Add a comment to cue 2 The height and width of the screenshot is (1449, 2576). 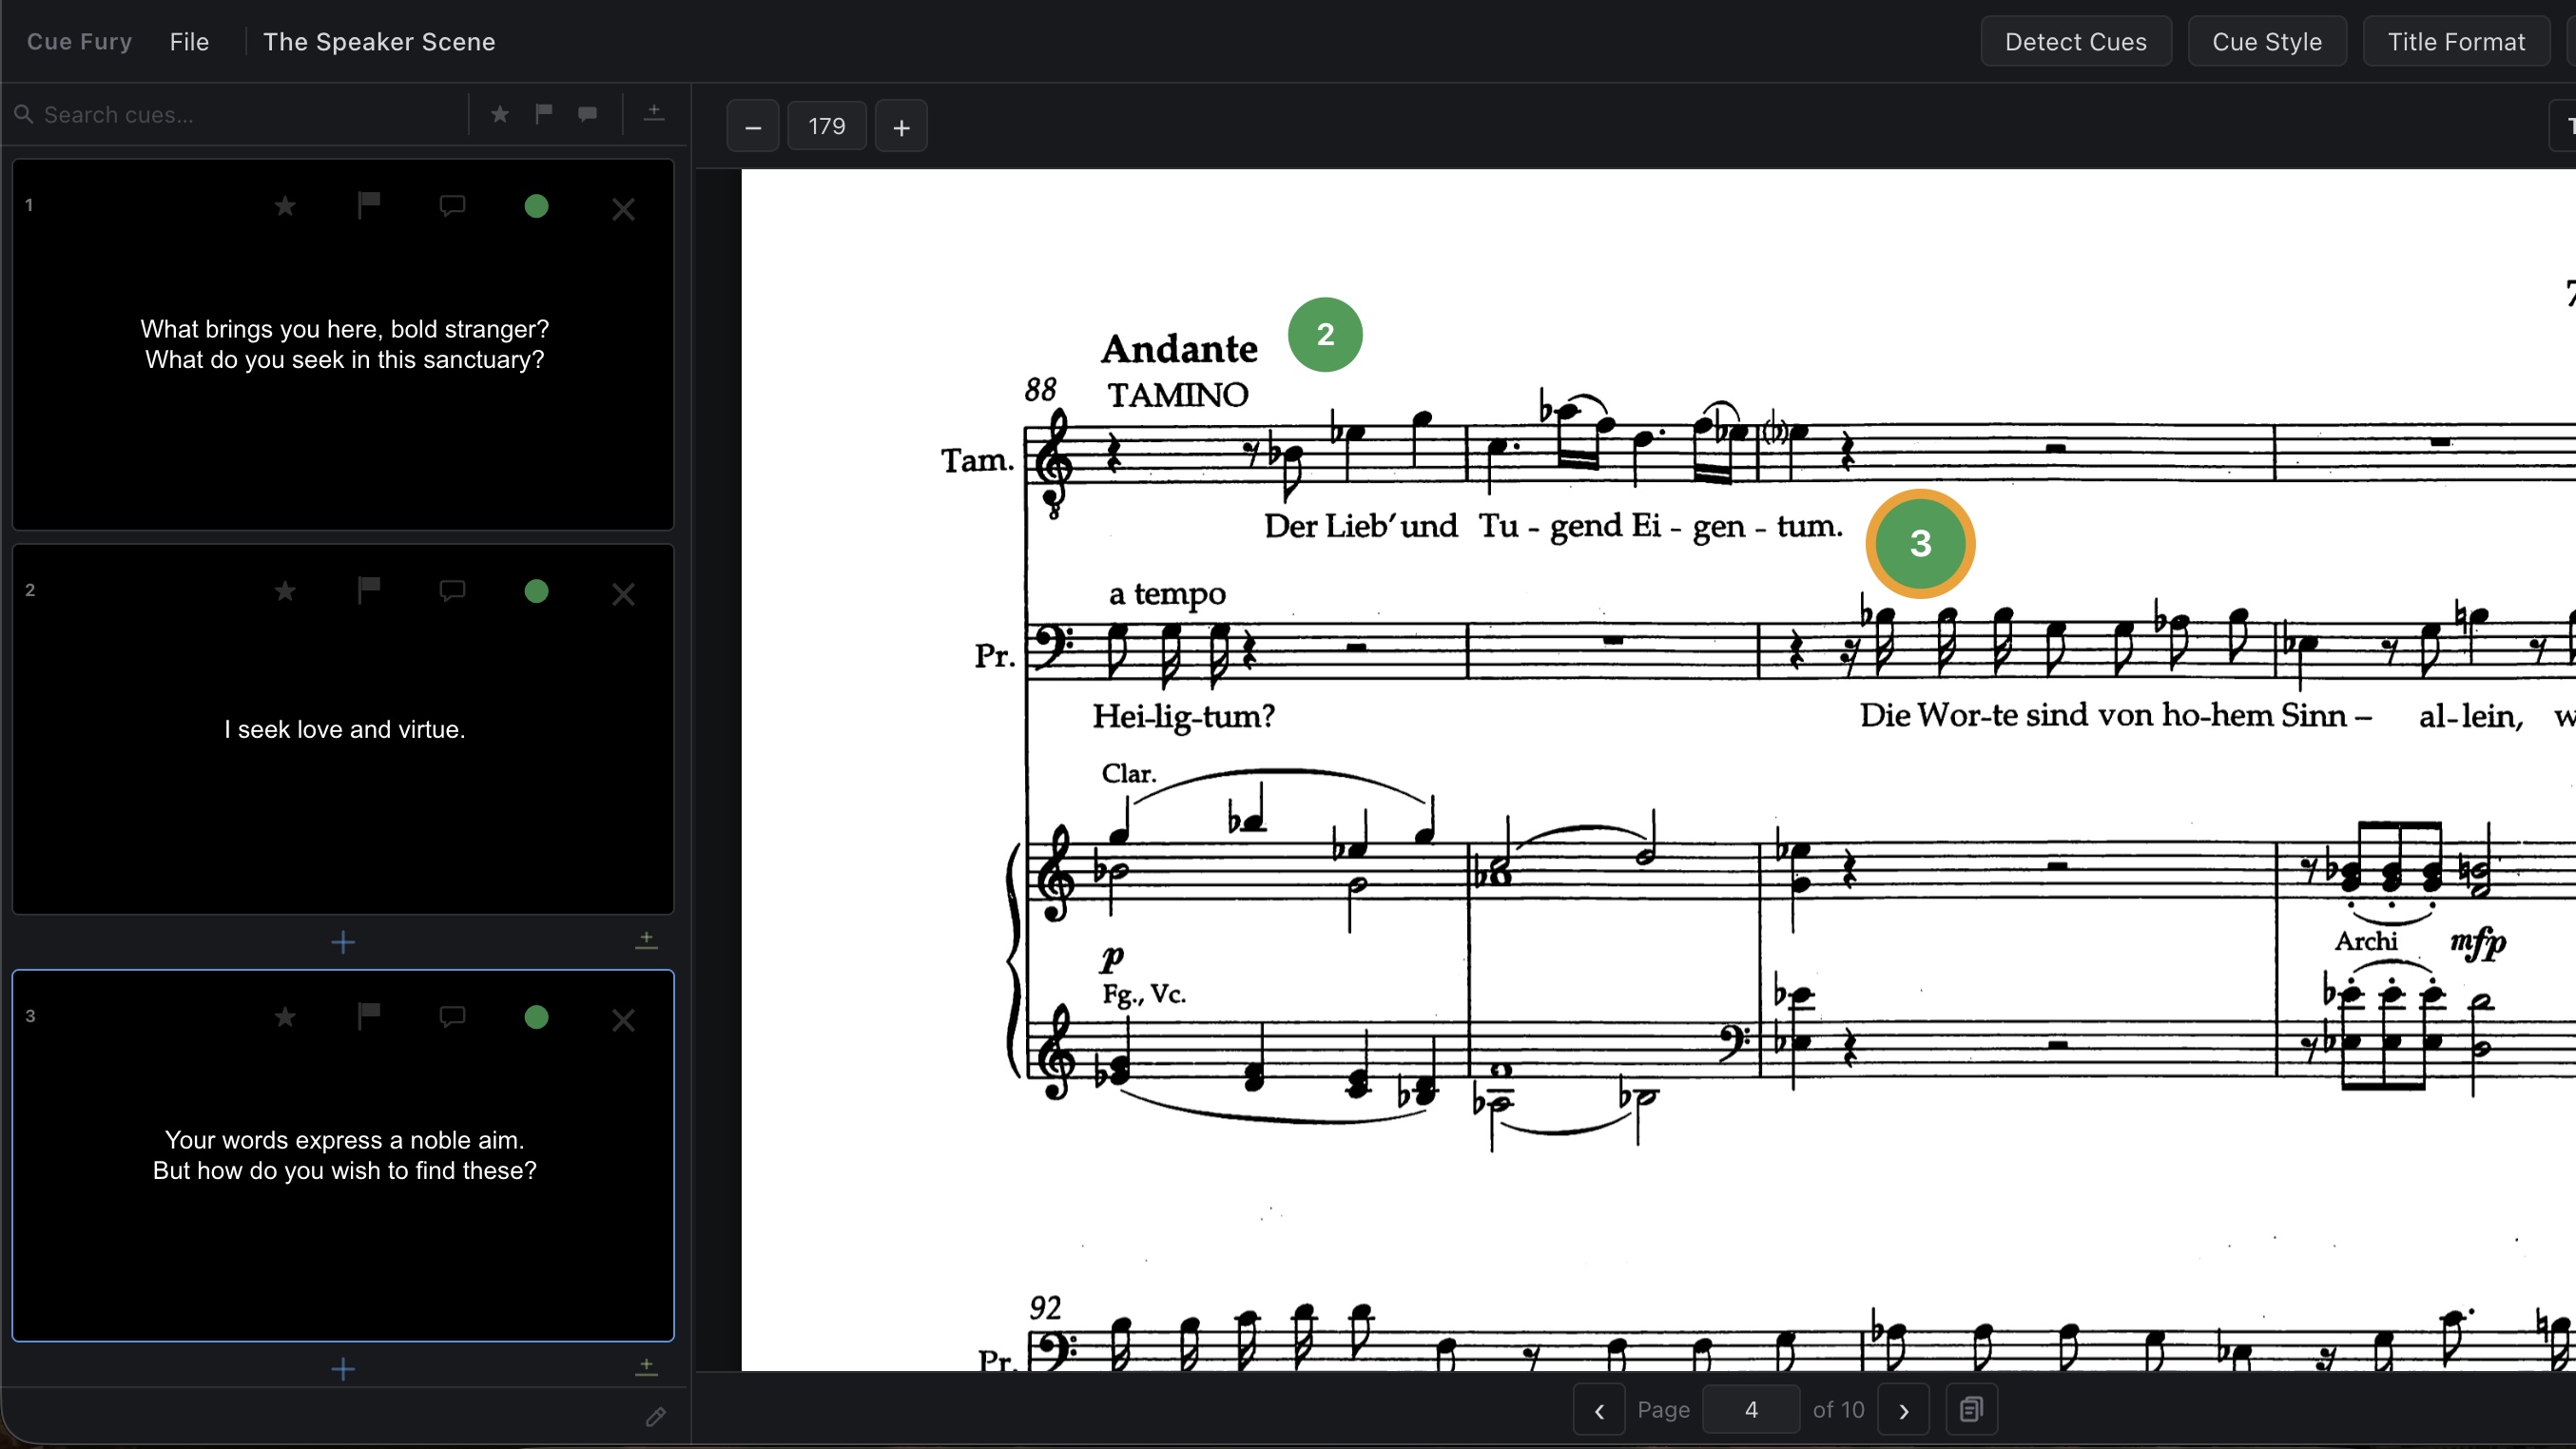pos(452,591)
